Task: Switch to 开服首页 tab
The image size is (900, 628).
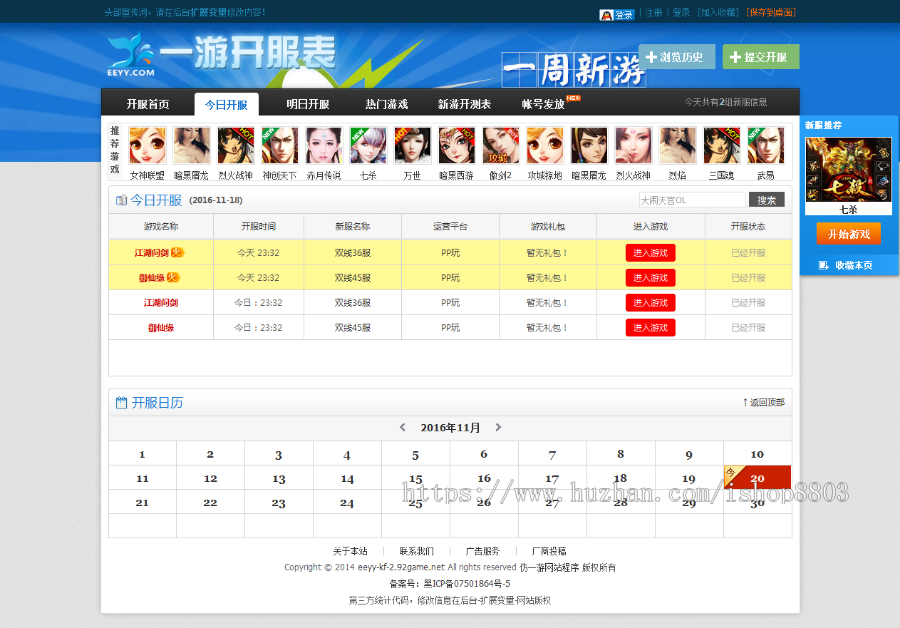Action: point(148,104)
